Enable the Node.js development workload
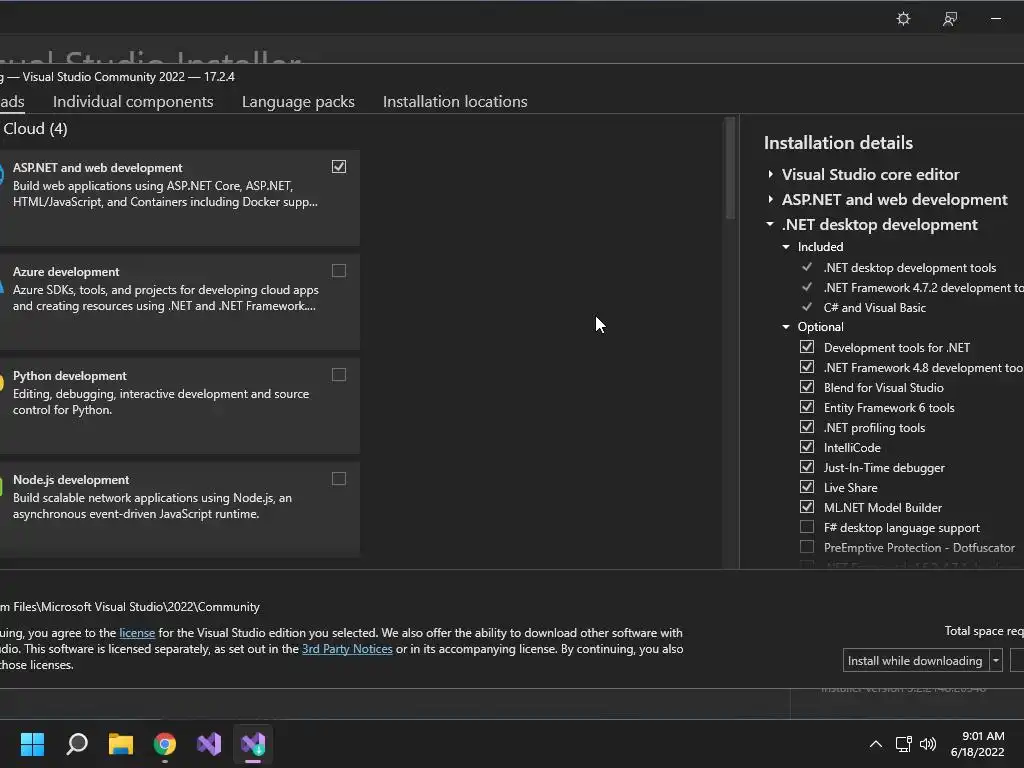 pyautogui.click(x=339, y=479)
